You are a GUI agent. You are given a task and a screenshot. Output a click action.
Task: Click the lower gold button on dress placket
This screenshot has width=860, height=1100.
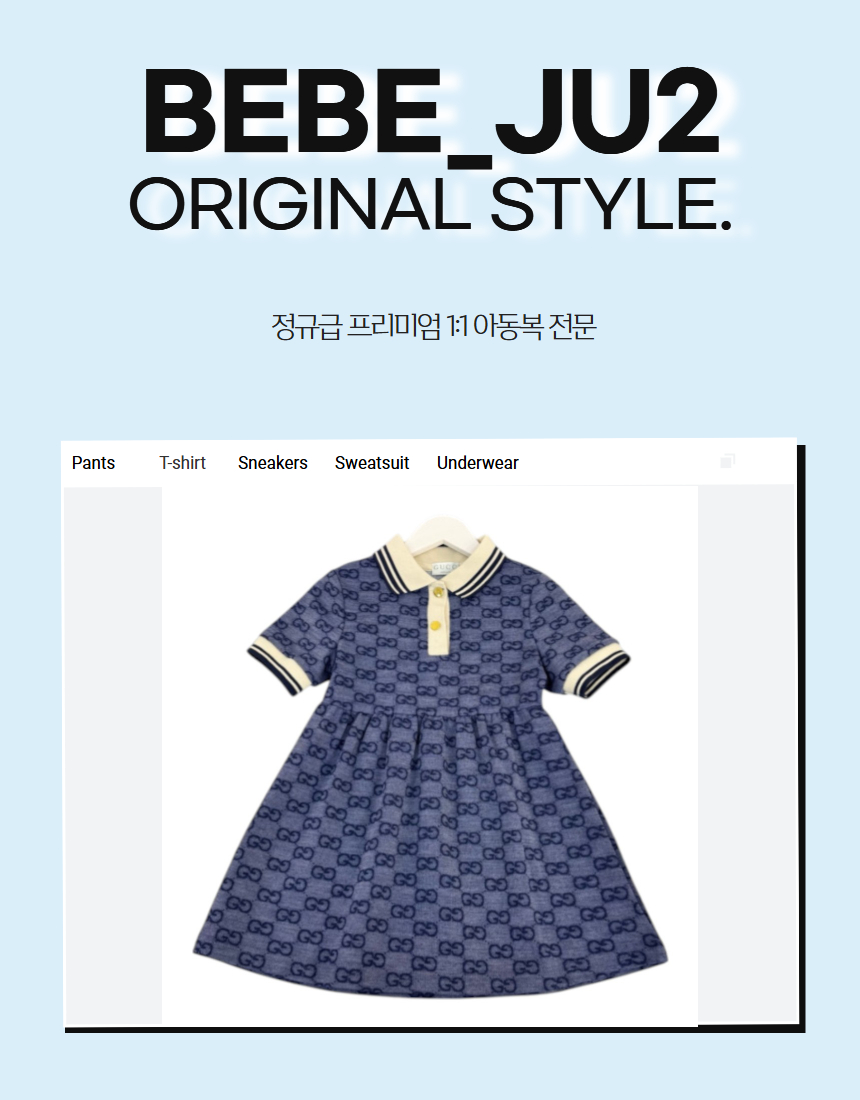(x=436, y=625)
